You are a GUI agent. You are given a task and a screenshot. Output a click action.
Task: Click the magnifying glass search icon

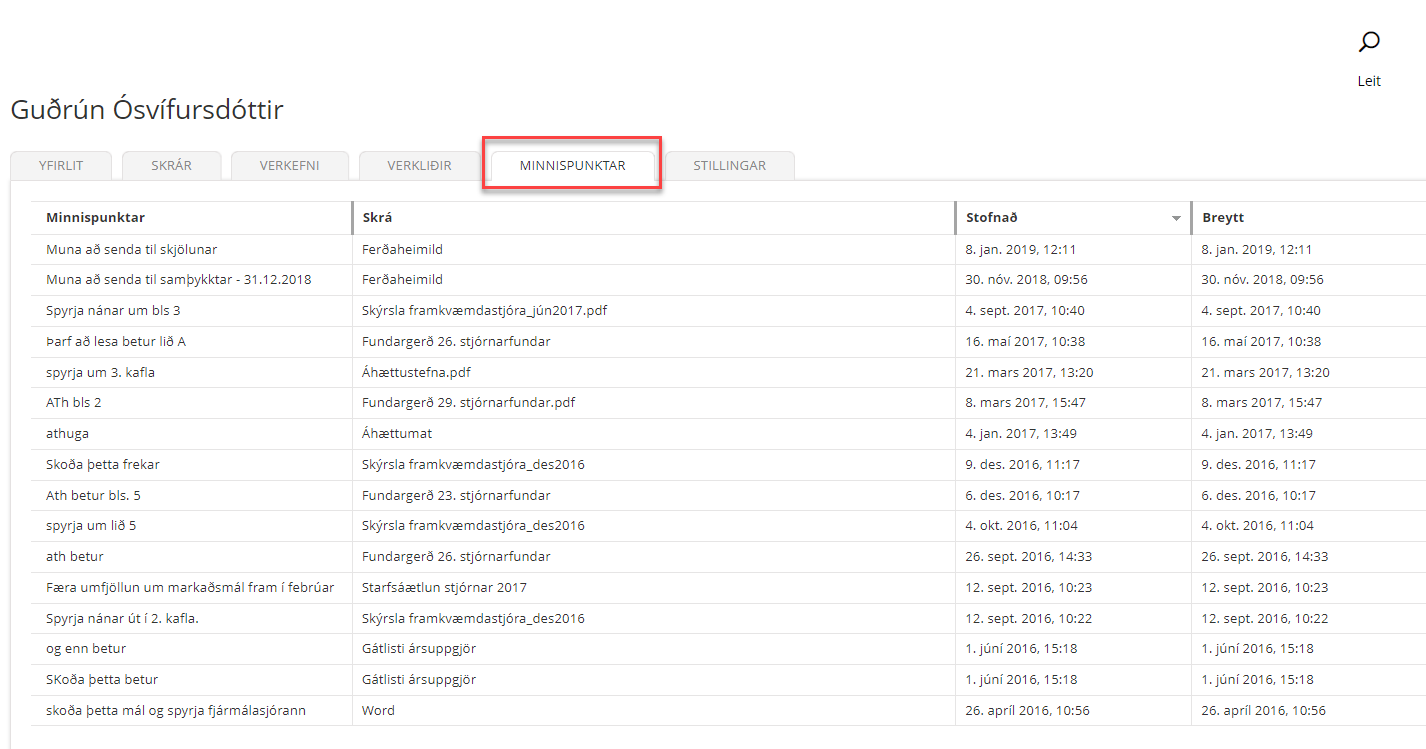coord(1369,42)
